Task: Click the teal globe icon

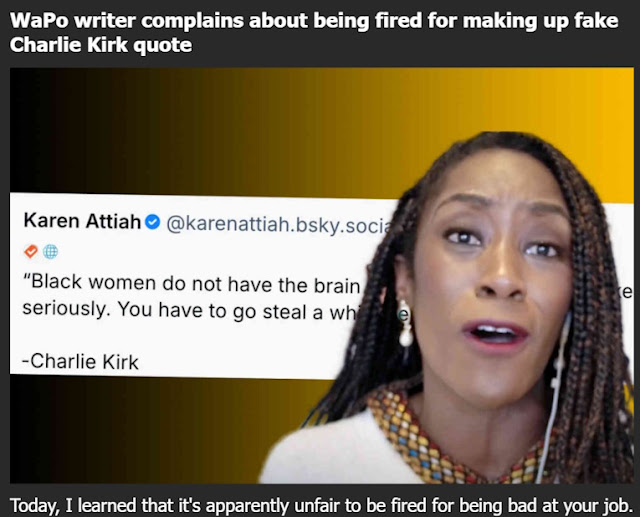Action: point(51,252)
